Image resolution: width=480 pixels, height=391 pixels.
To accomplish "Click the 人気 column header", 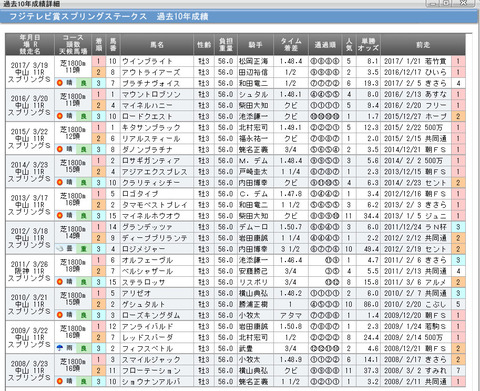I will [349, 45].
